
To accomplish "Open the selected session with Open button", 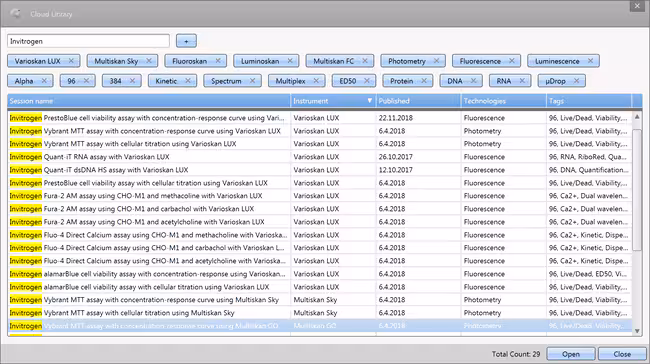I will pos(571,354).
